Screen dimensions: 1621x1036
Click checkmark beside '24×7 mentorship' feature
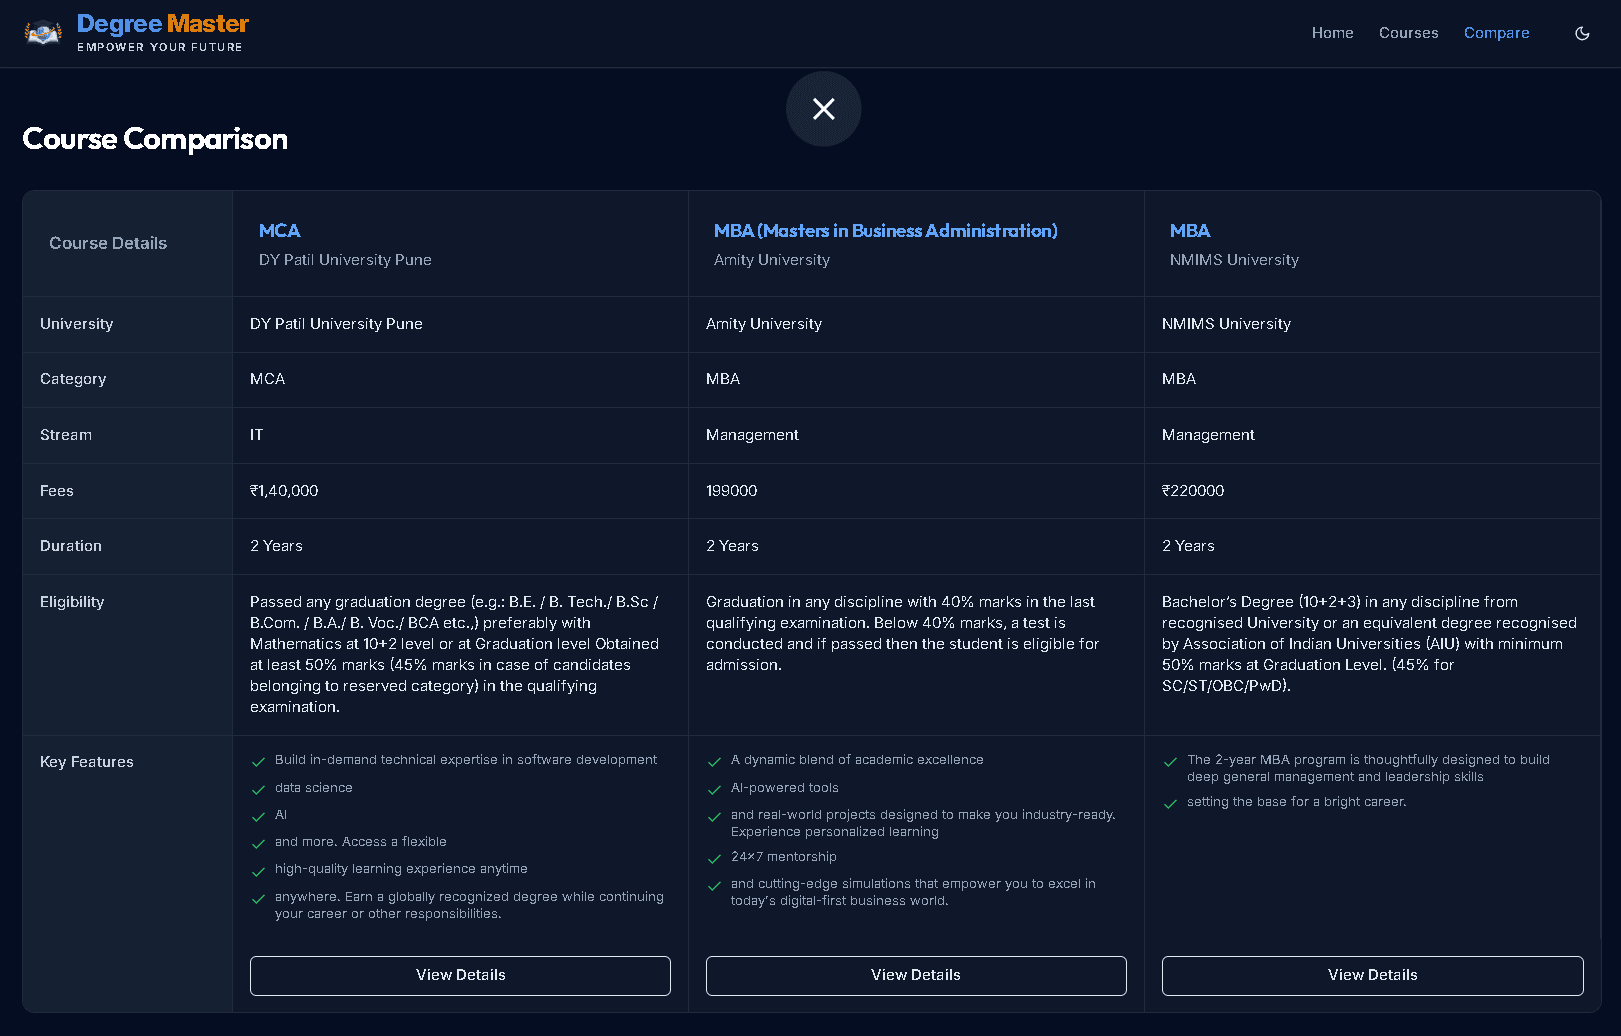pyautogui.click(x=714, y=859)
